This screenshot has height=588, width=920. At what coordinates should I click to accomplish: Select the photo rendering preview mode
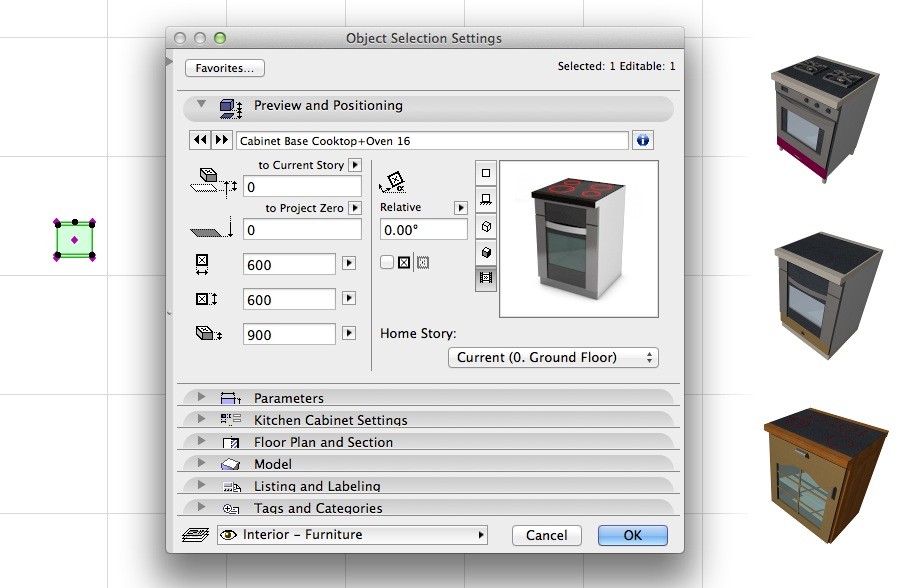pos(485,279)
